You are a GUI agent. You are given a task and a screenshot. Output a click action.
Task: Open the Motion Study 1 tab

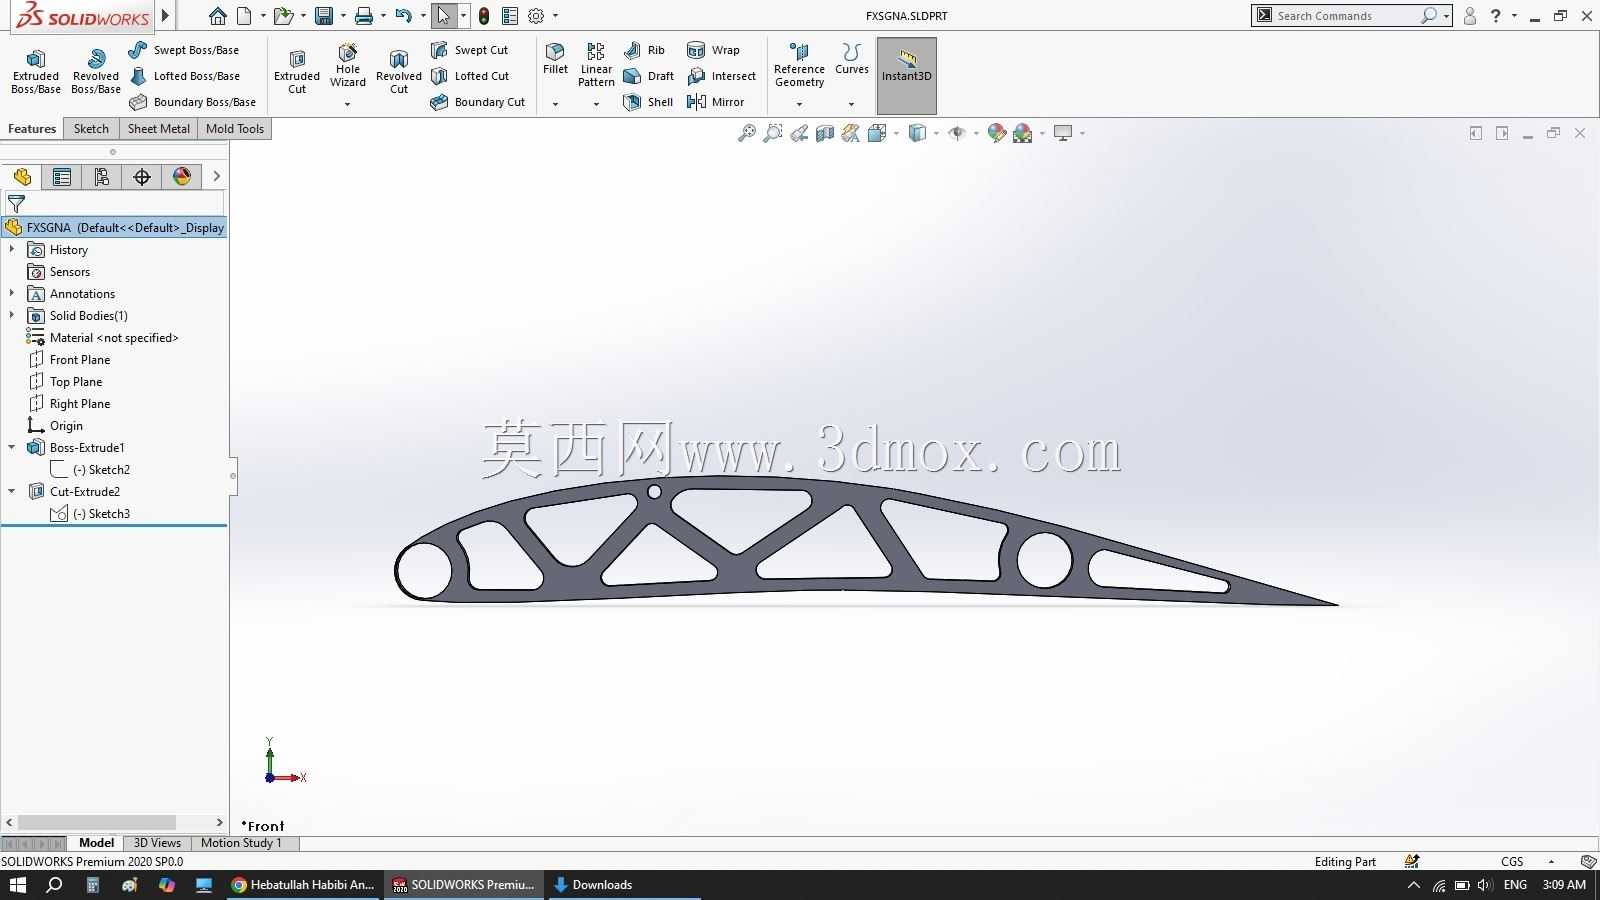click(x=241, y=843)
